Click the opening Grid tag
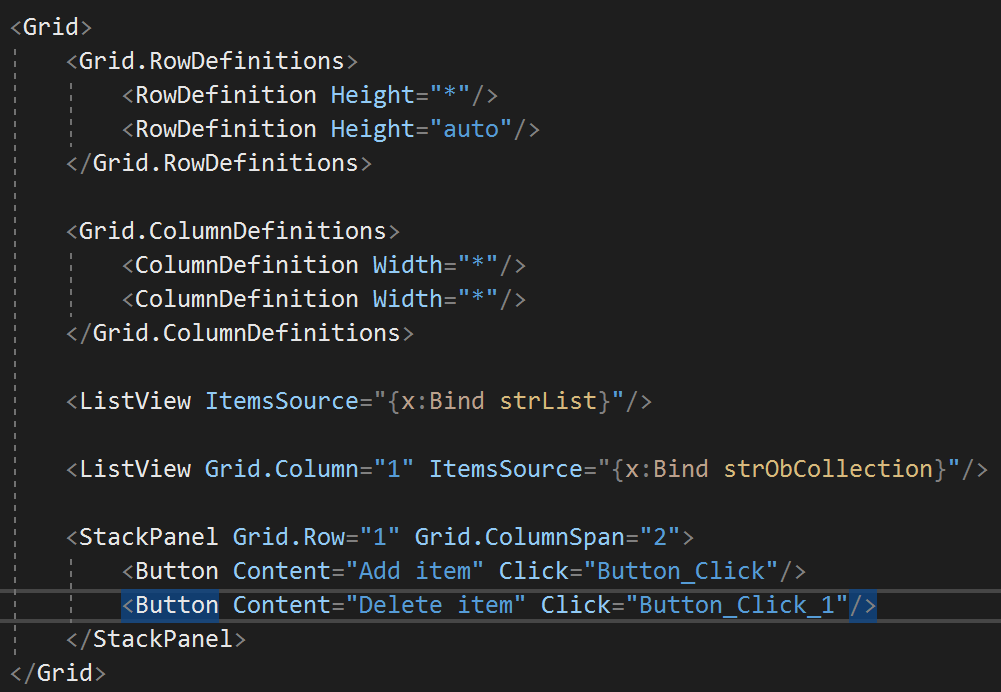The height and width of the screenshot is (692, 1001). [51, 27]
